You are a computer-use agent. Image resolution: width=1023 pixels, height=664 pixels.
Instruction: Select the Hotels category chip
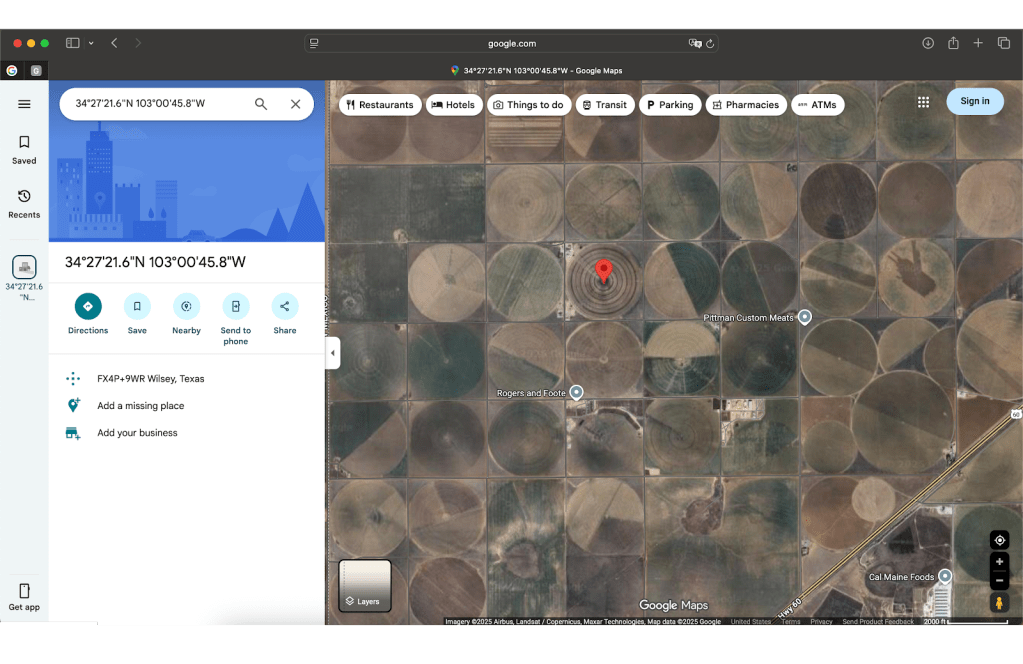453,105
